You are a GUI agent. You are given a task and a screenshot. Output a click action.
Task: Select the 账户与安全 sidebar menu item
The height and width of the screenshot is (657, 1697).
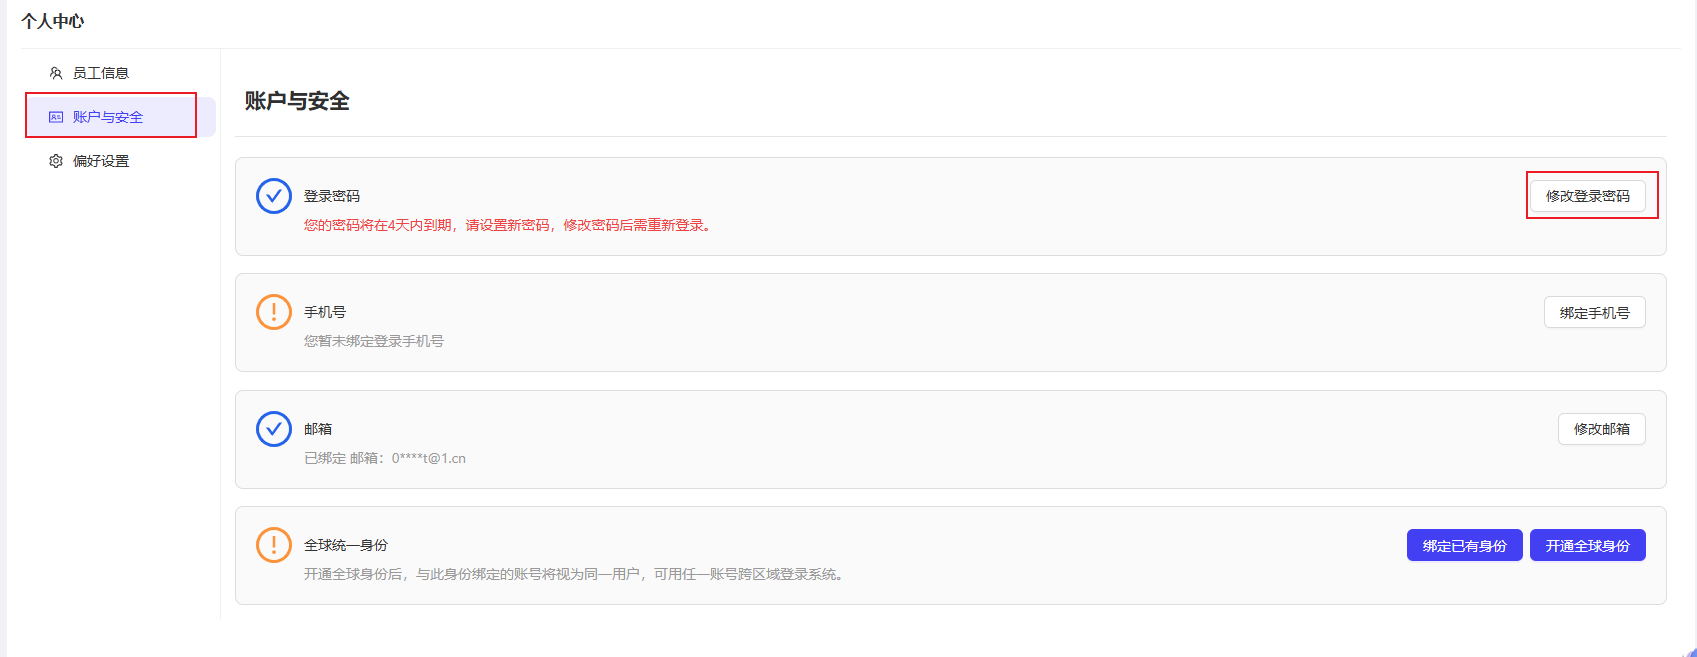point(108,117)
